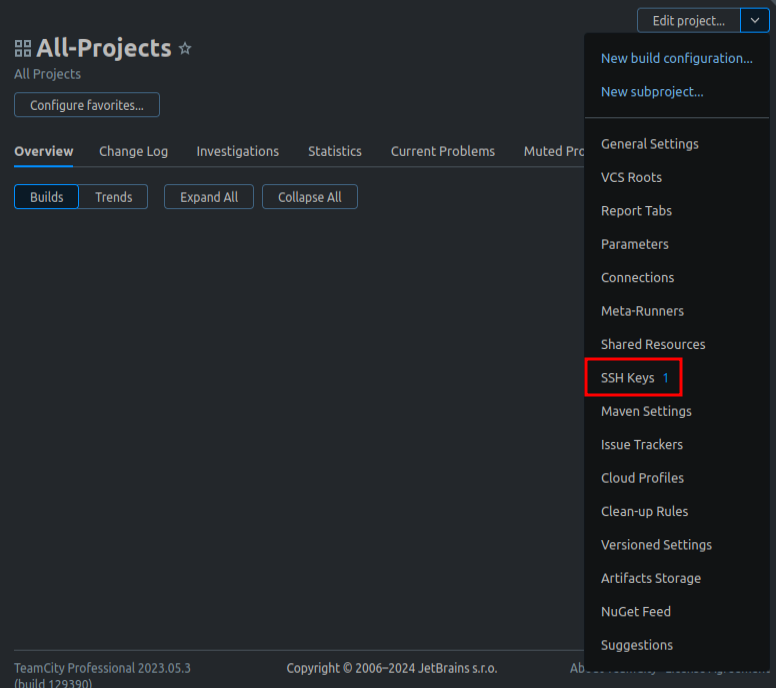Select the Builds view toggle
776x688 pixels.
click(47, 197)
